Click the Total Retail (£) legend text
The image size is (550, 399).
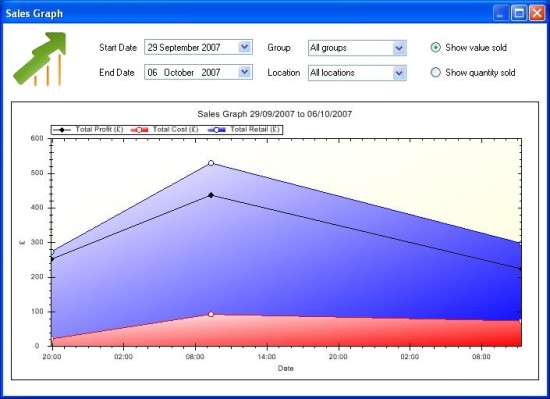click(x=255, y=129)
